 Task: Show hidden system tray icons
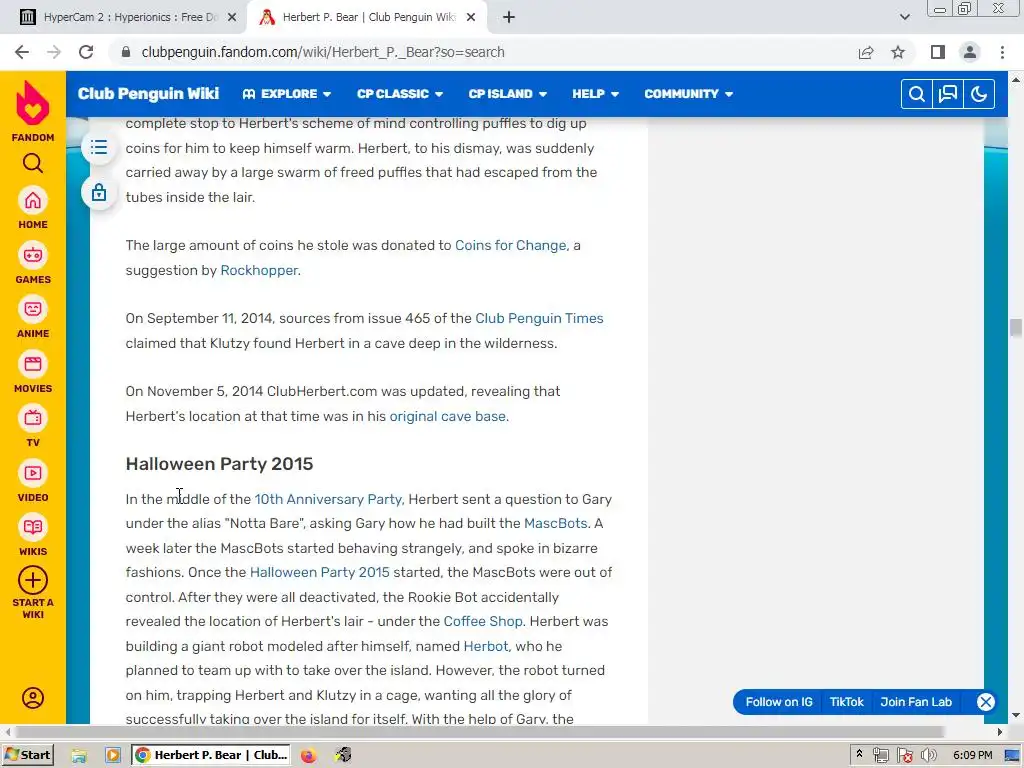[x=859, y=754]
